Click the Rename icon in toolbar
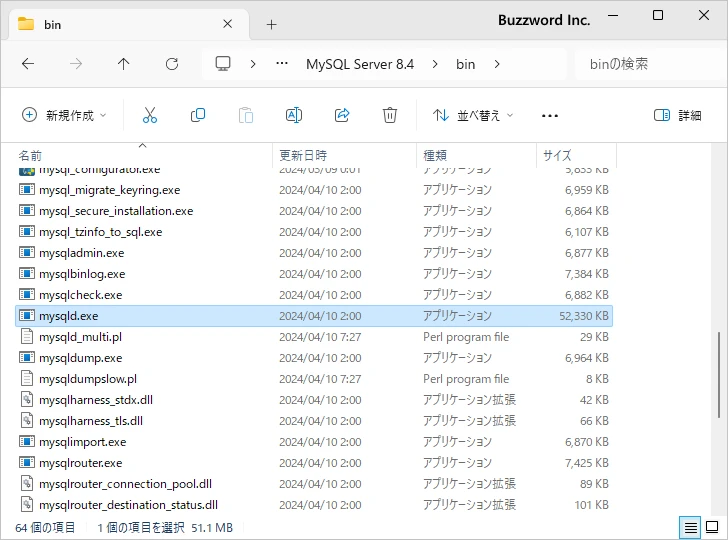The height and width of the screenshot is (540, 728). 294,115
